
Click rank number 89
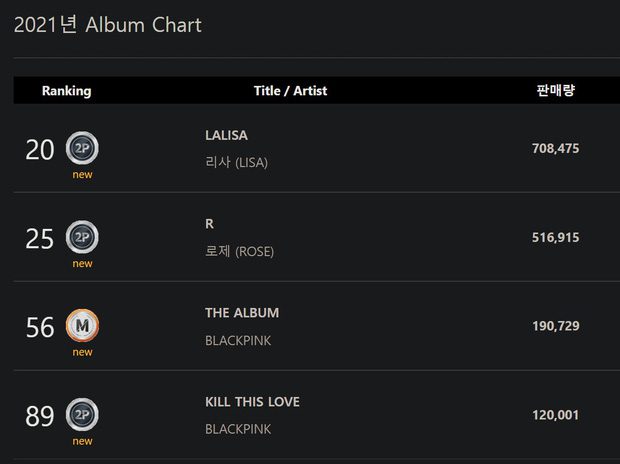[x=40, y=416]
